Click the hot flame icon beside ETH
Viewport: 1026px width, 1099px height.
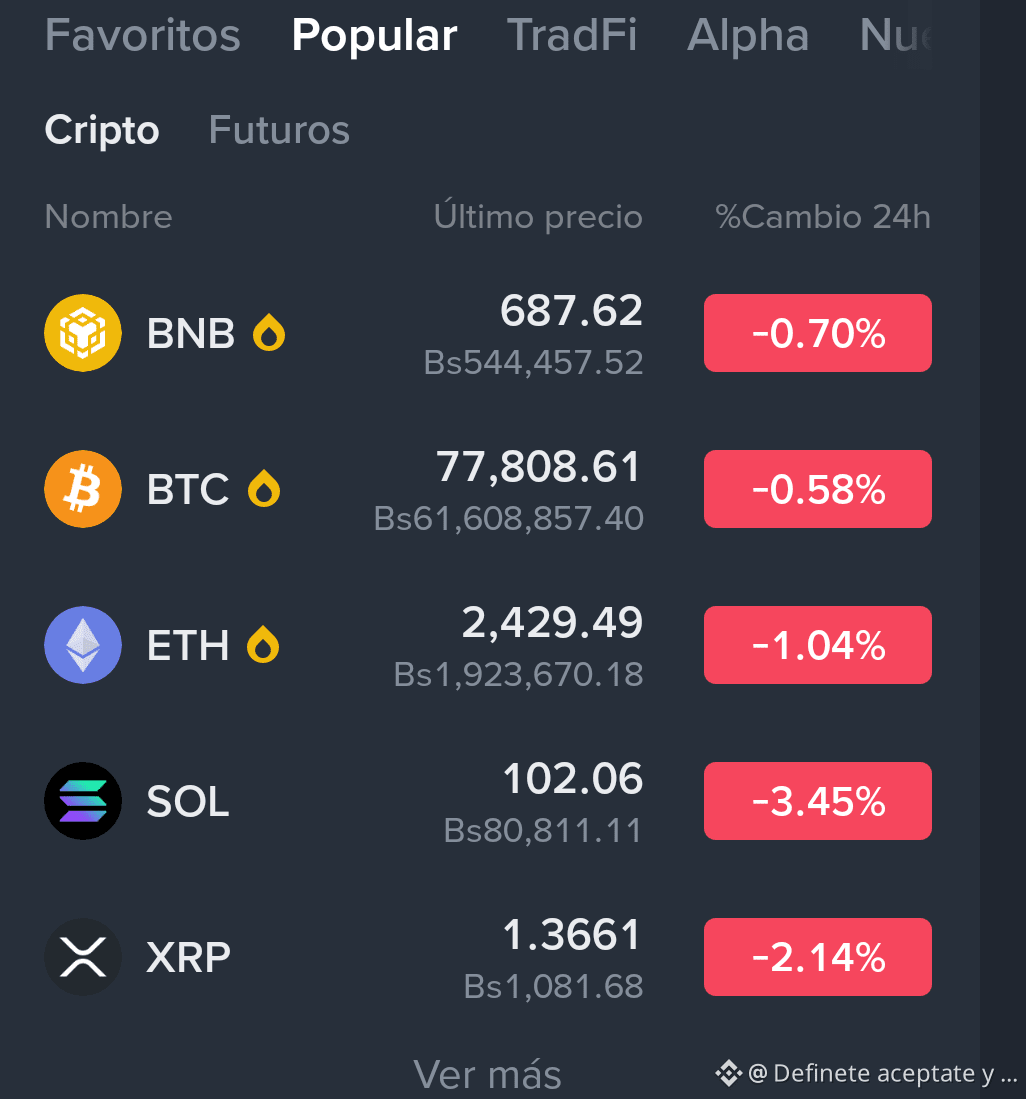(264, 644)
